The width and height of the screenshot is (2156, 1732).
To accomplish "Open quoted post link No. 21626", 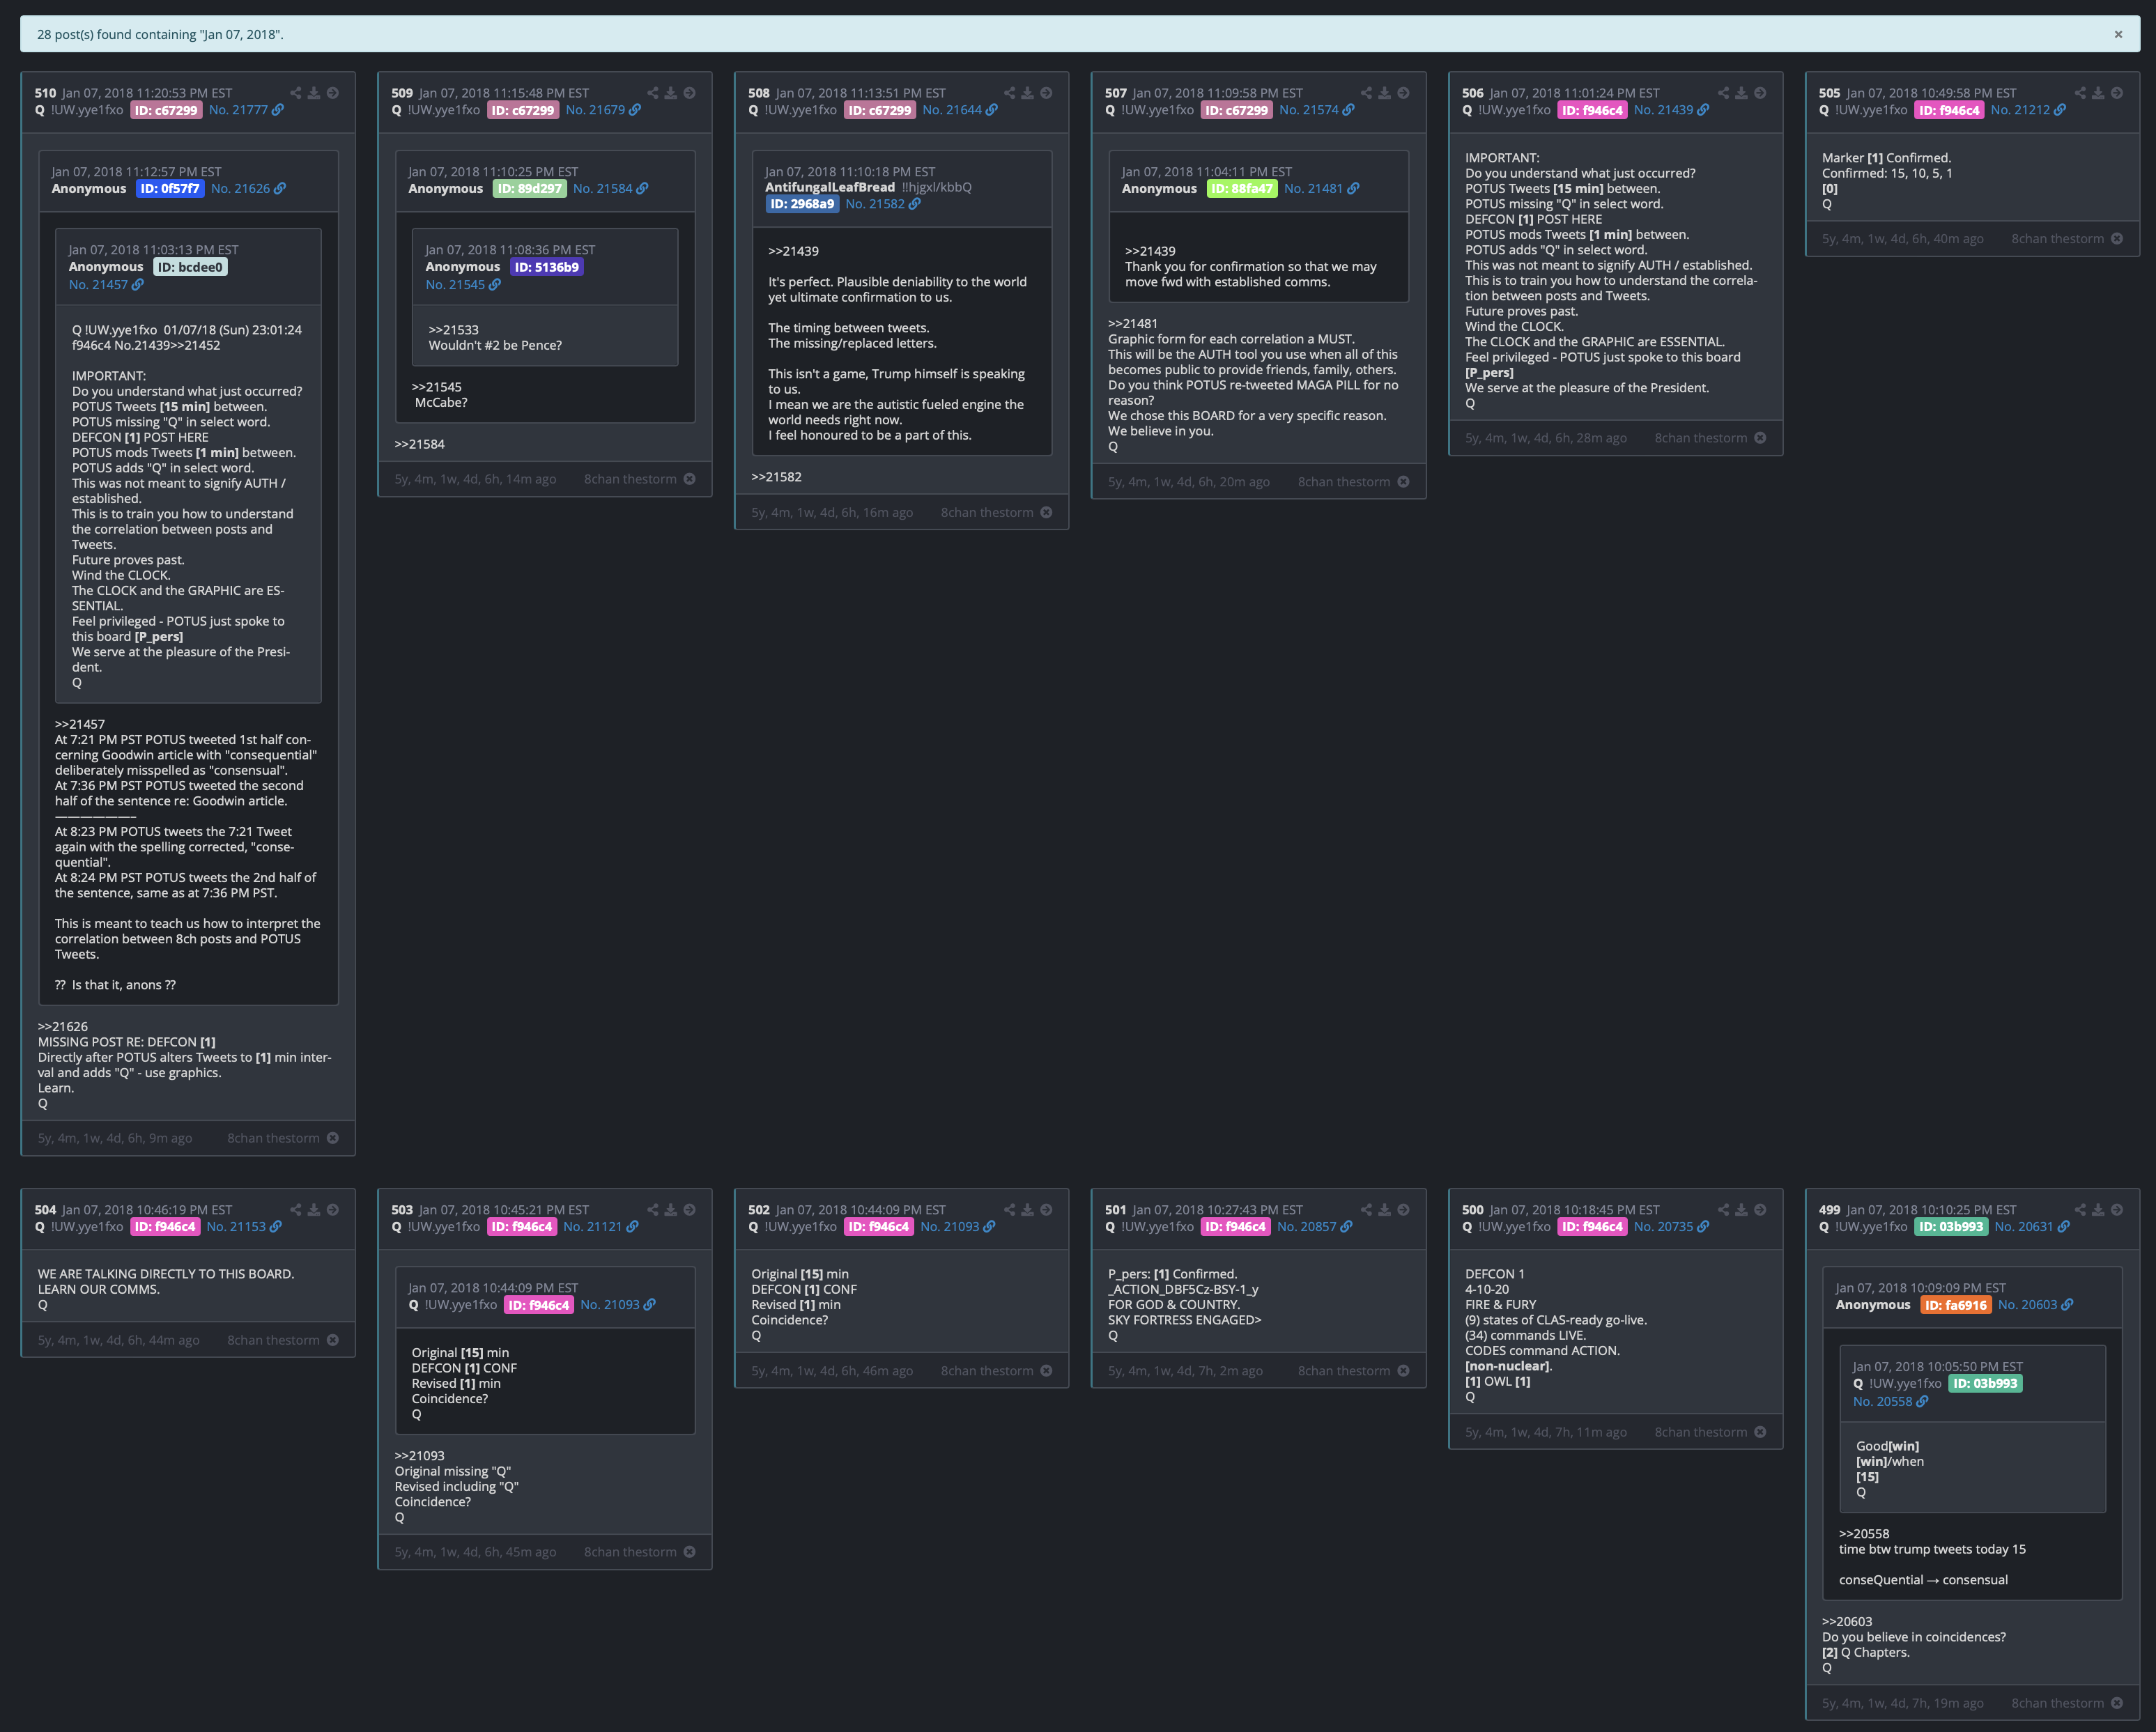I will [x=248, y=189].
